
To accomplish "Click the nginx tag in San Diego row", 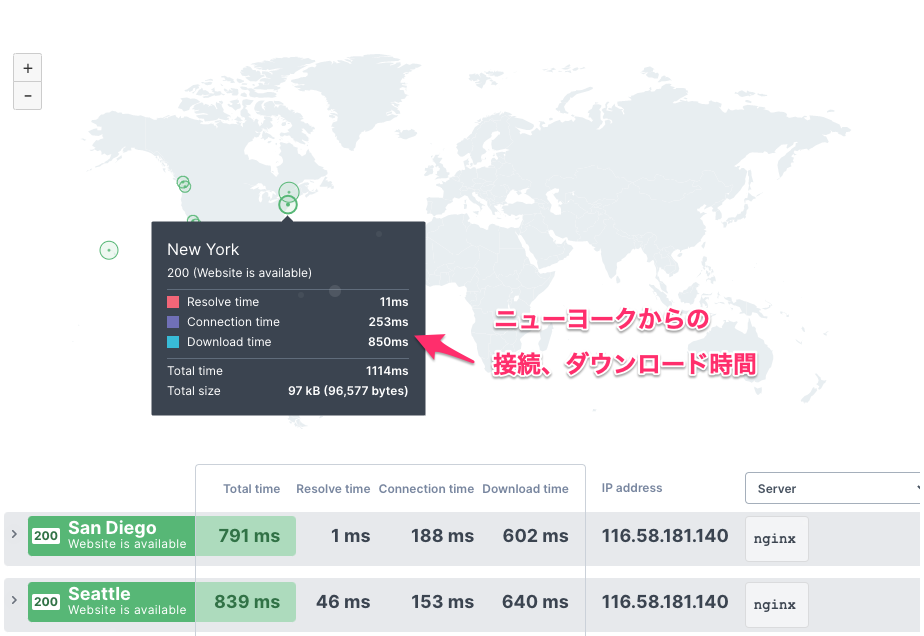I will point(776,539).
